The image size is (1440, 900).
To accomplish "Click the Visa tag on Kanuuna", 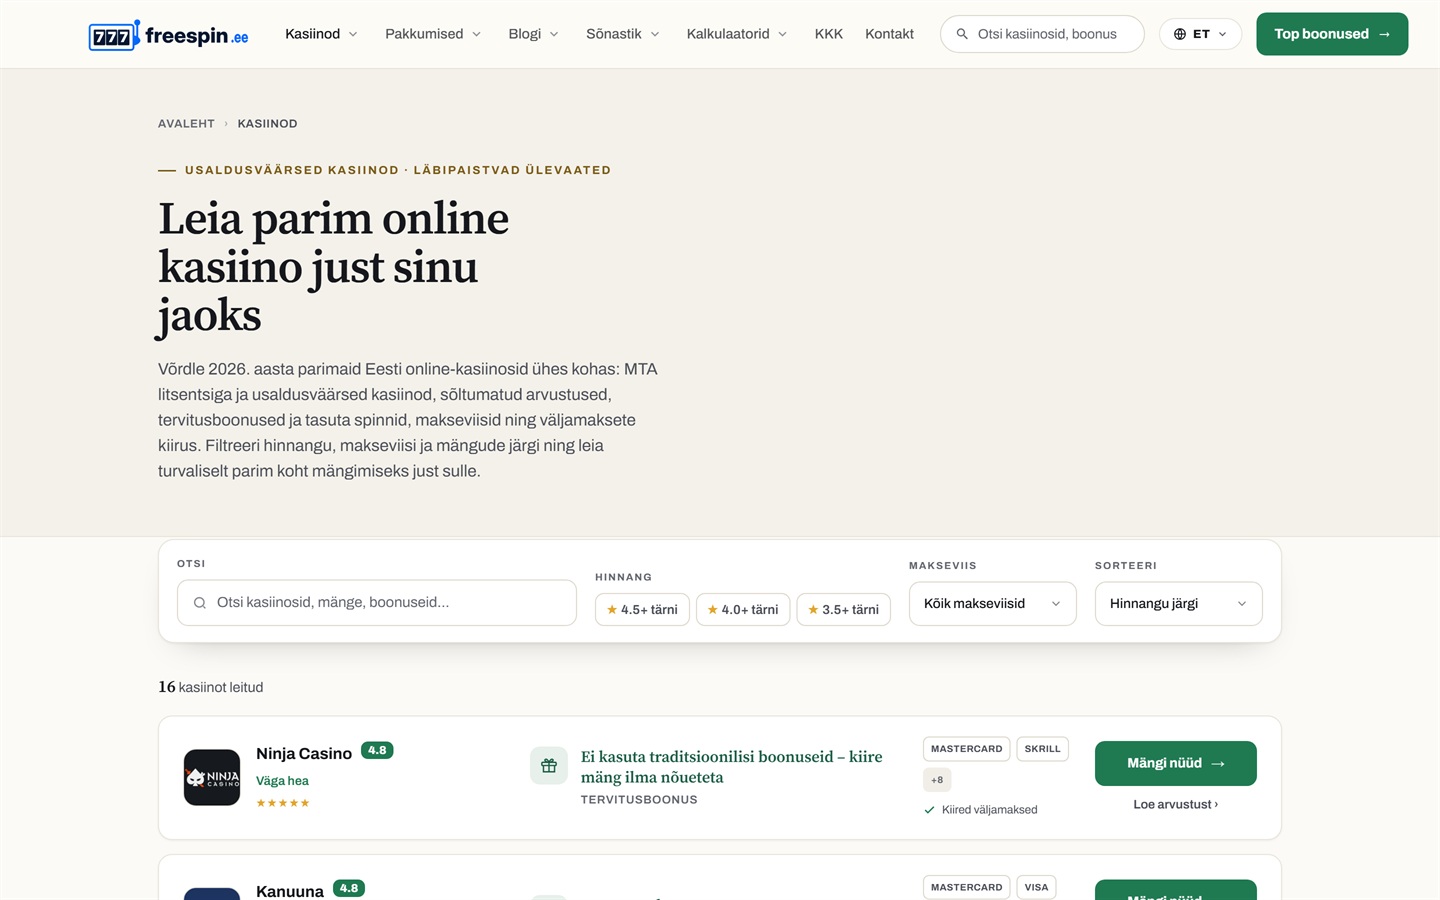I will 1037,887.
